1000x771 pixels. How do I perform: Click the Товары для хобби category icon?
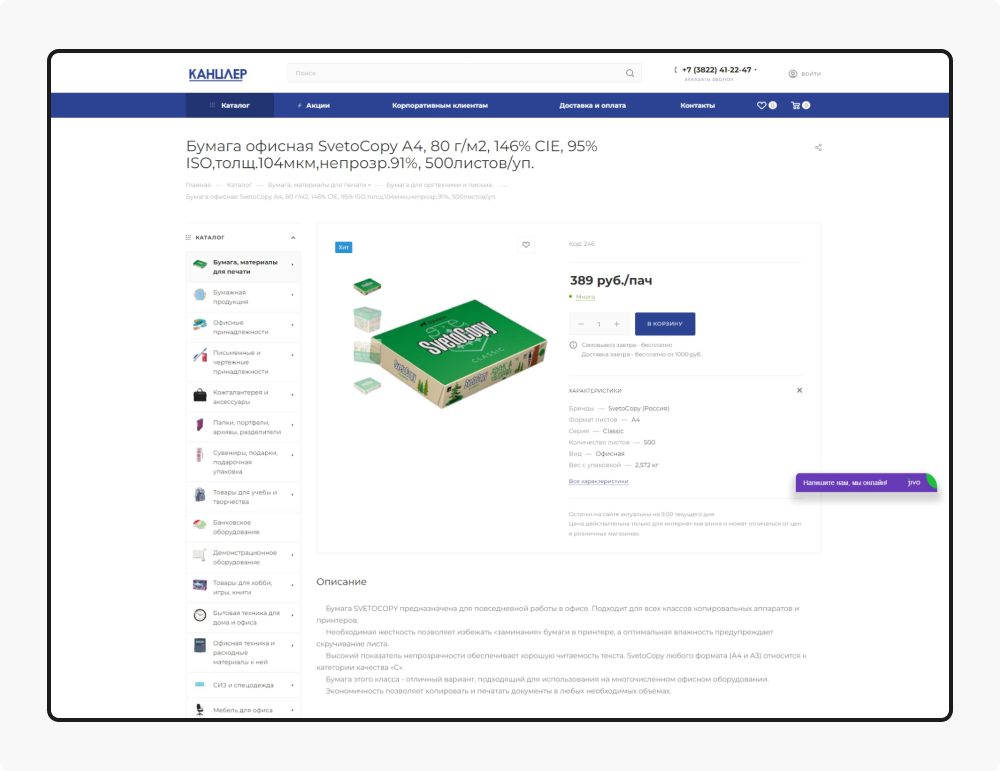point(200,585)
